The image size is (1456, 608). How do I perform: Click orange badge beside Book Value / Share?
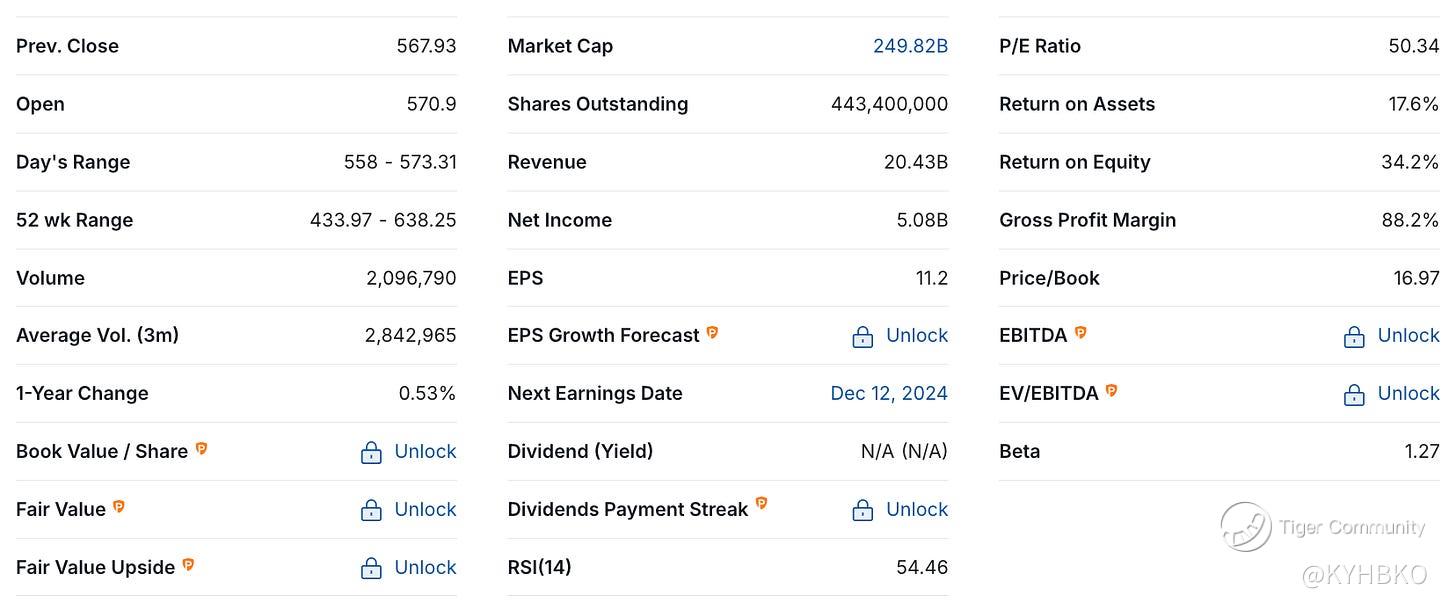point(201,449)
